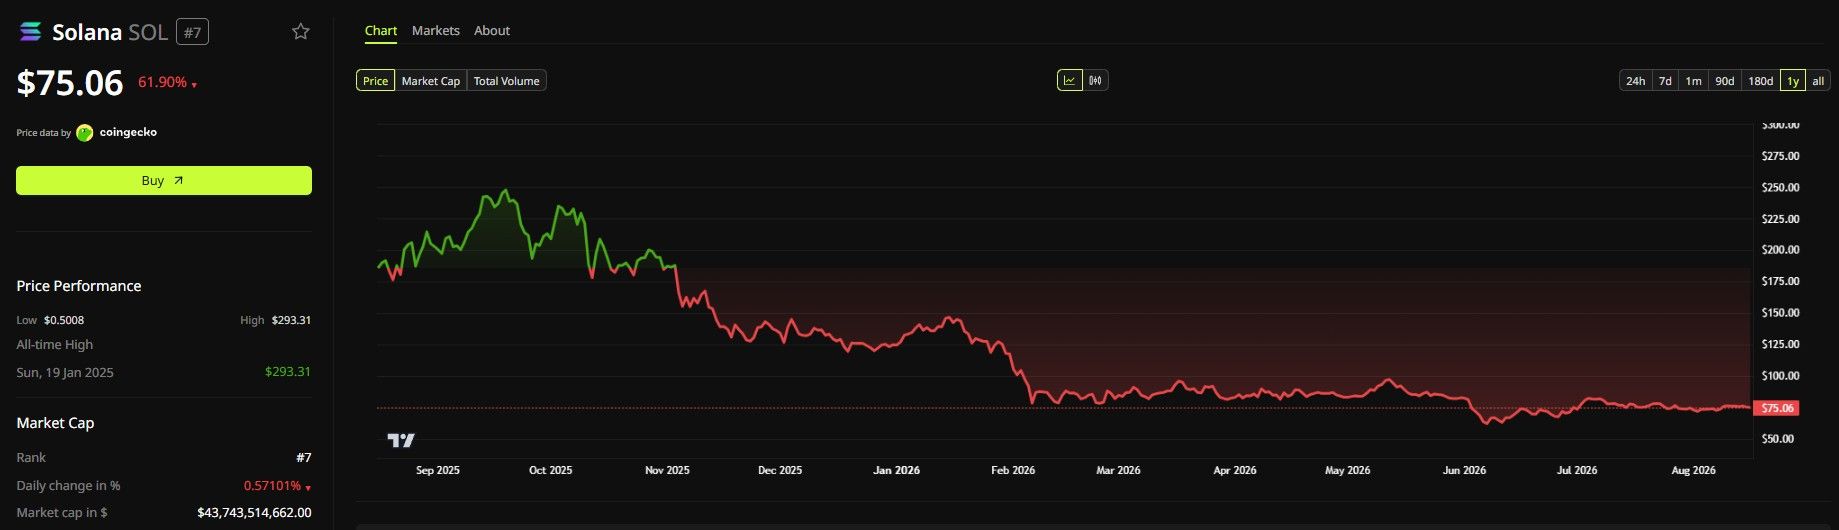Click the red $75.06 price tag on axis
Viewport: 1839px width, 530px height.
[x=1776, y=408]
